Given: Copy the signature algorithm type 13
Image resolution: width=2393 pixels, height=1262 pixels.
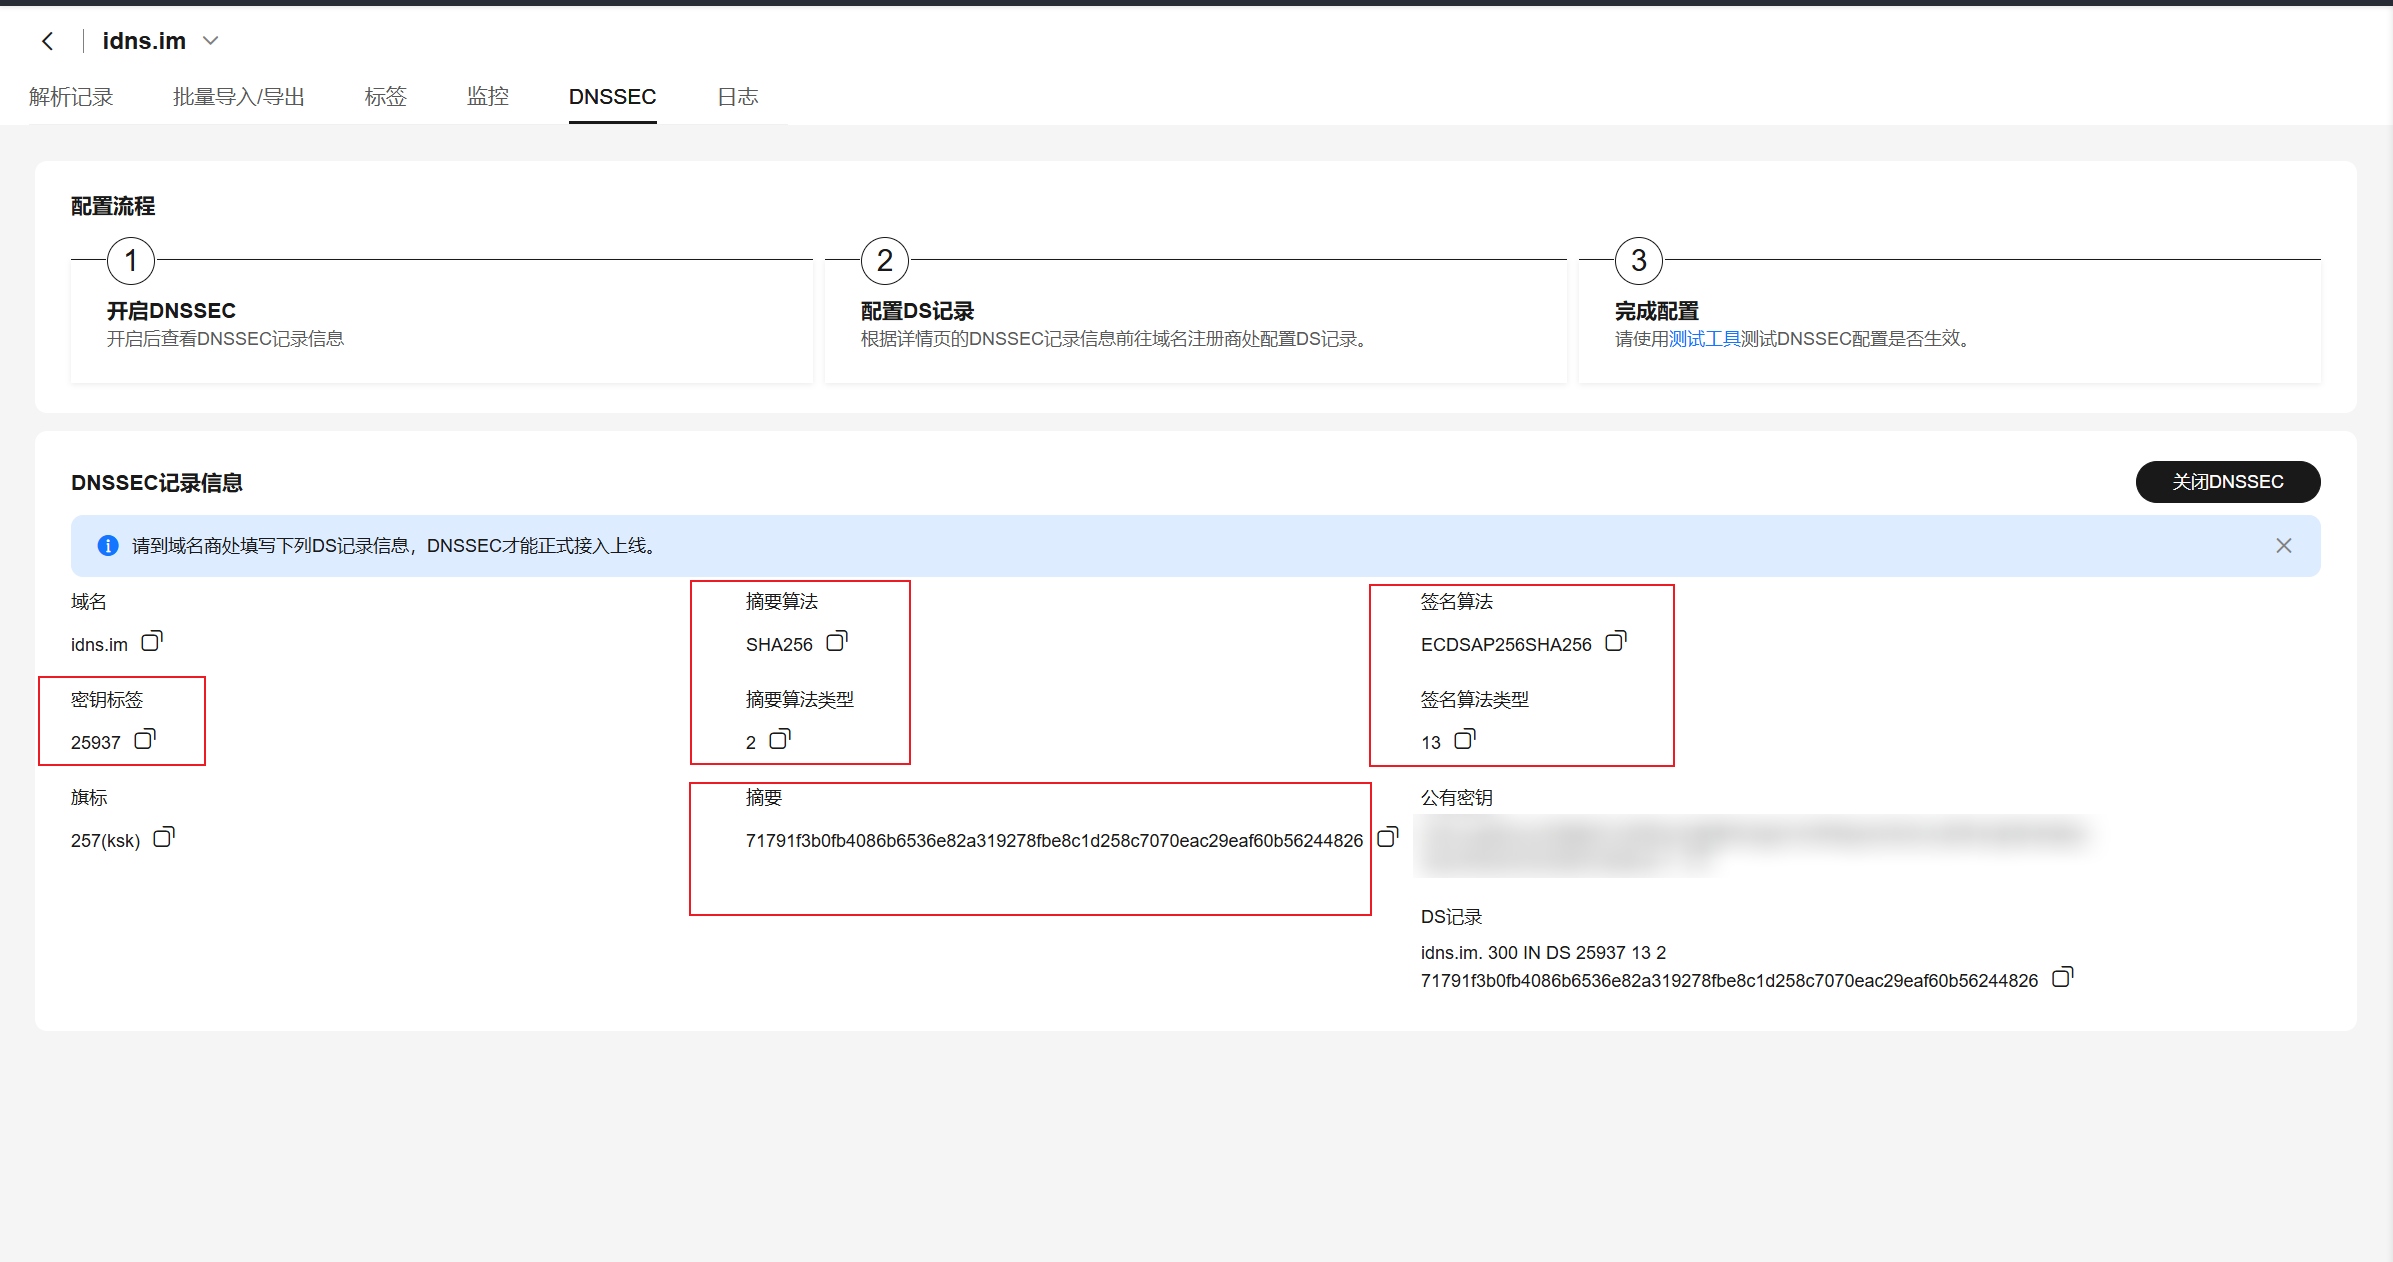Looking at the screenshot, I should [1465, 739].
